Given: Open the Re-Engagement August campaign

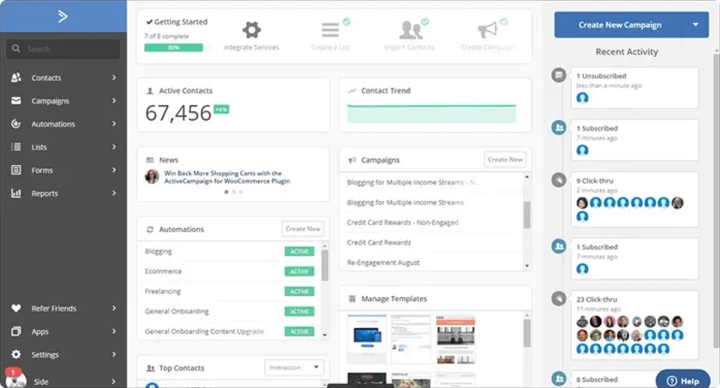Looking at the screenshot, I should tap(383, 263).
